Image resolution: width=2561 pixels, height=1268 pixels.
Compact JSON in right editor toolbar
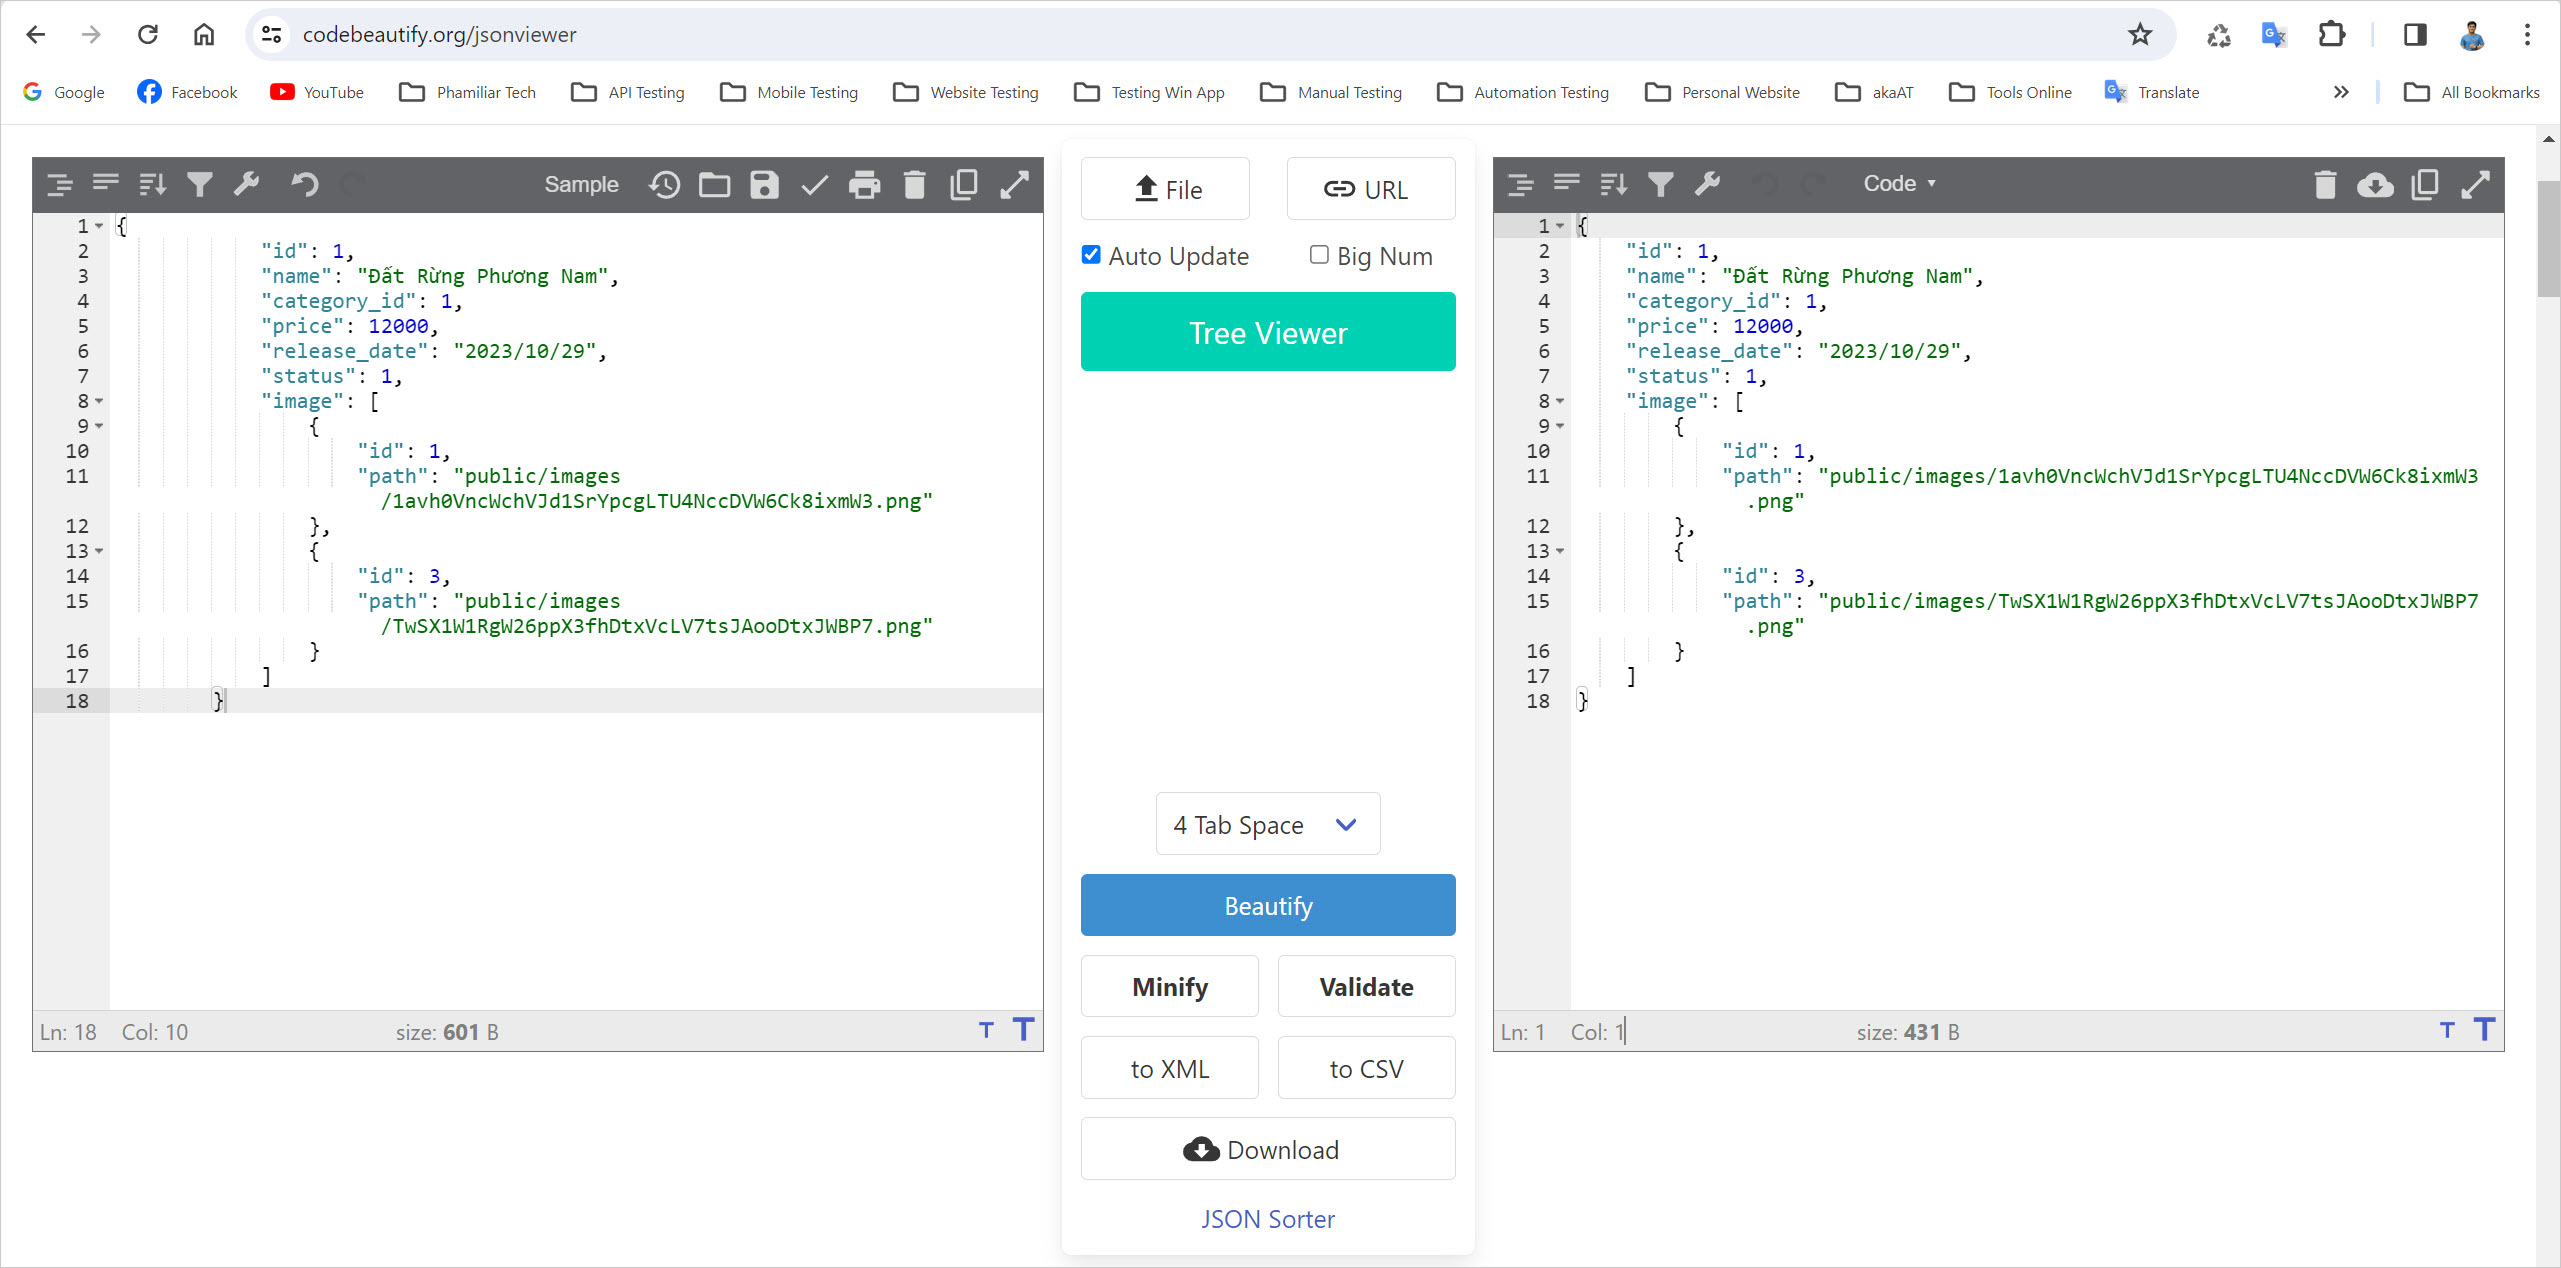pyautogui.click(x=1567, y=184)
